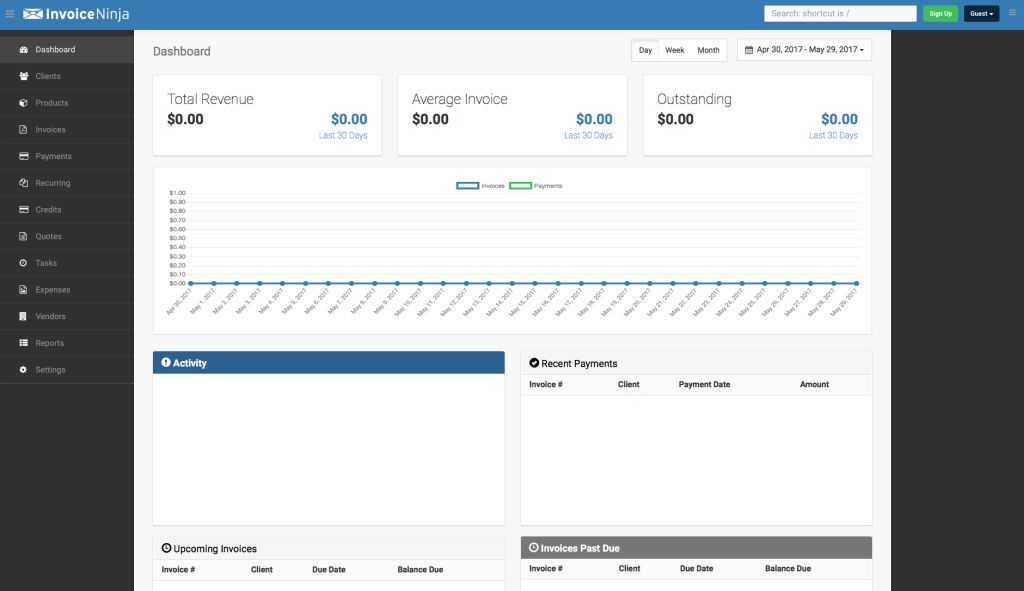Select the Day grouping option
Viewport: 1024px width, 591px height.
coord(645,50)
